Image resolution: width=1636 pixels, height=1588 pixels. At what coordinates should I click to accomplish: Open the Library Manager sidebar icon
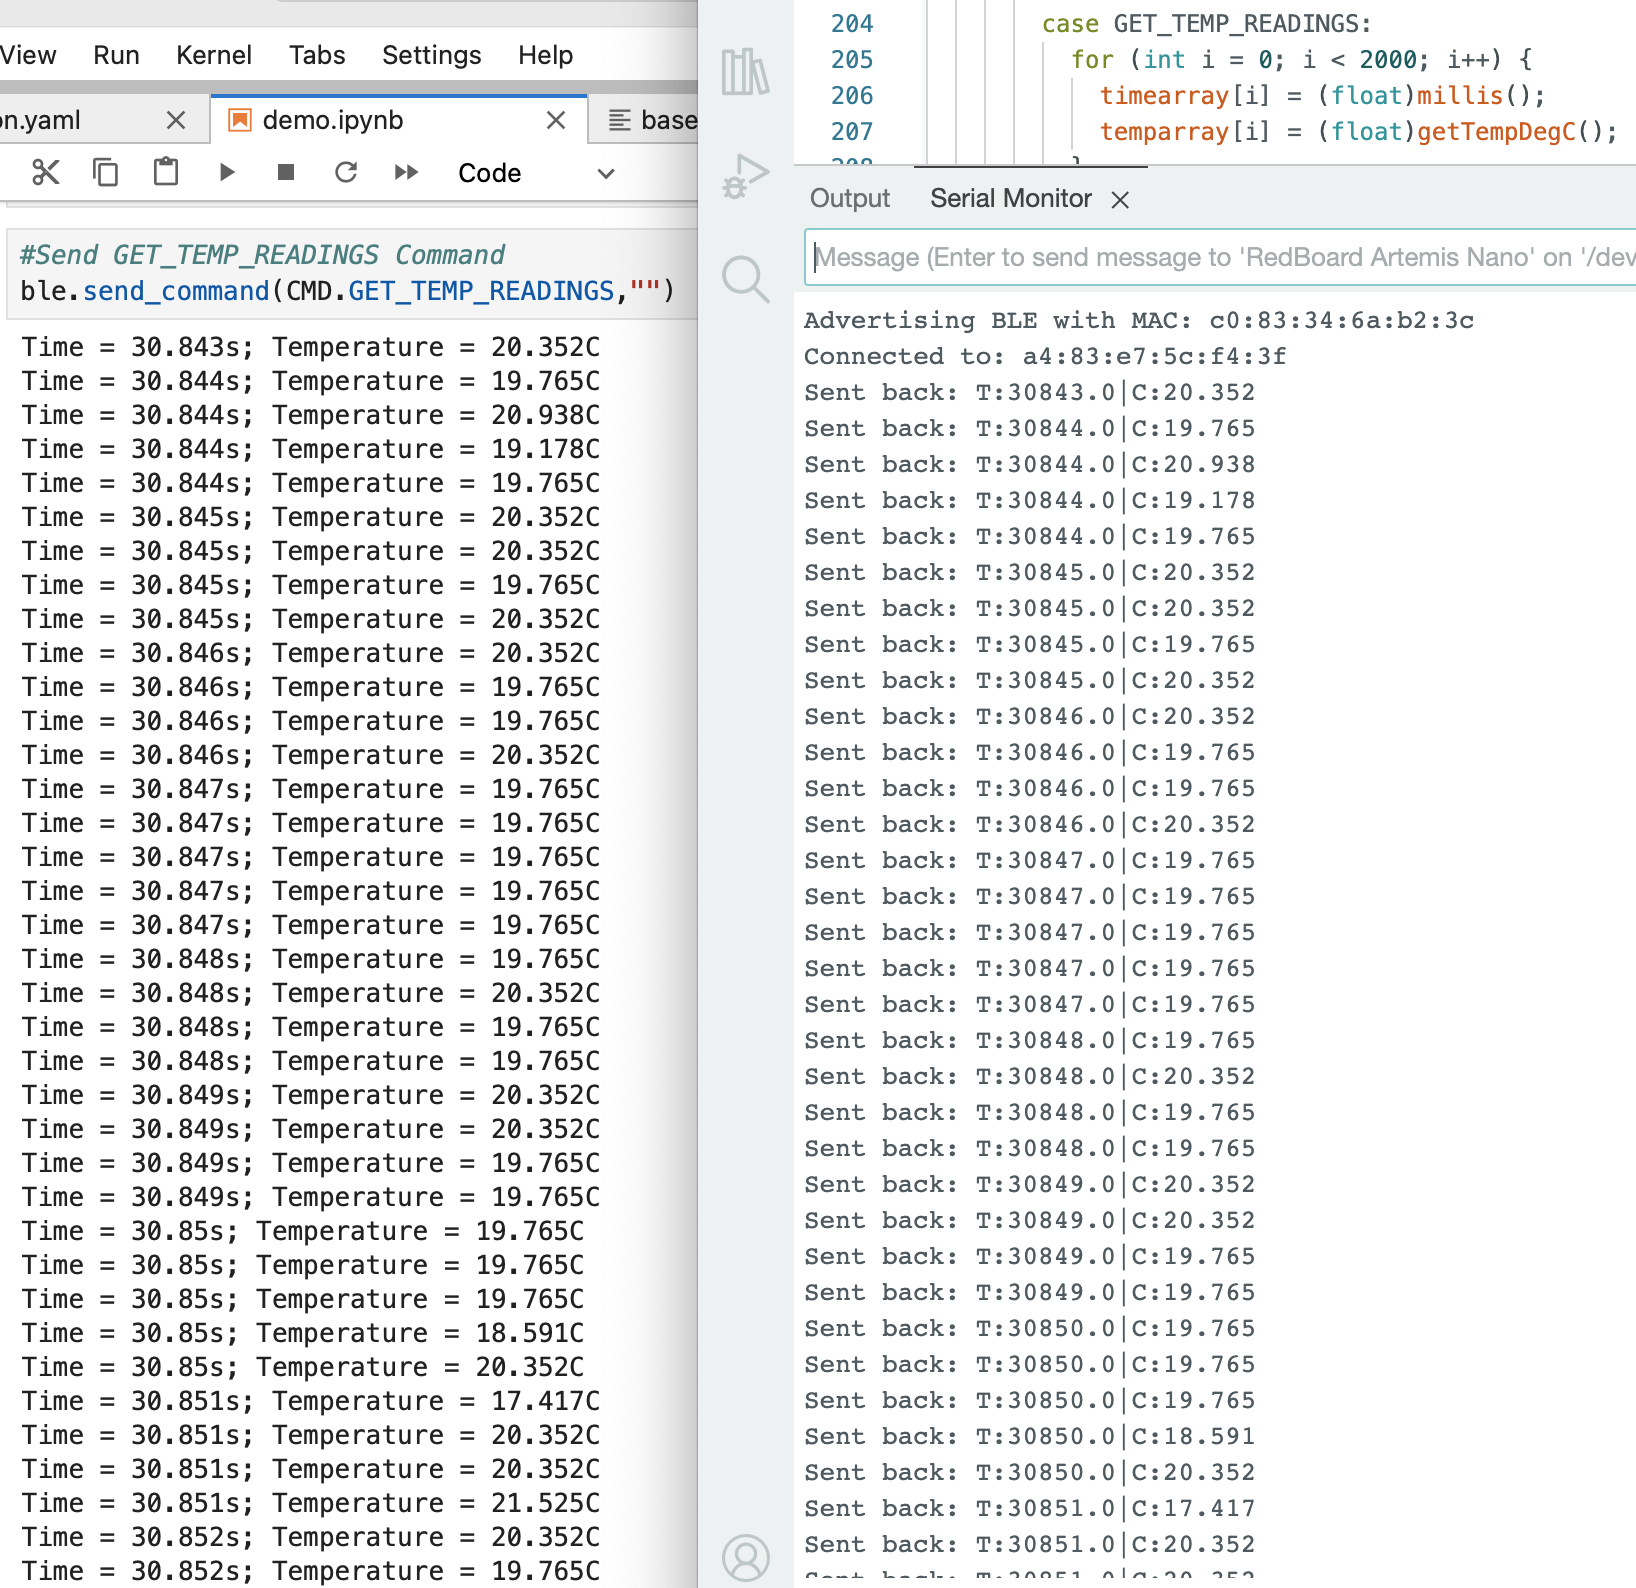click(745, 73)
